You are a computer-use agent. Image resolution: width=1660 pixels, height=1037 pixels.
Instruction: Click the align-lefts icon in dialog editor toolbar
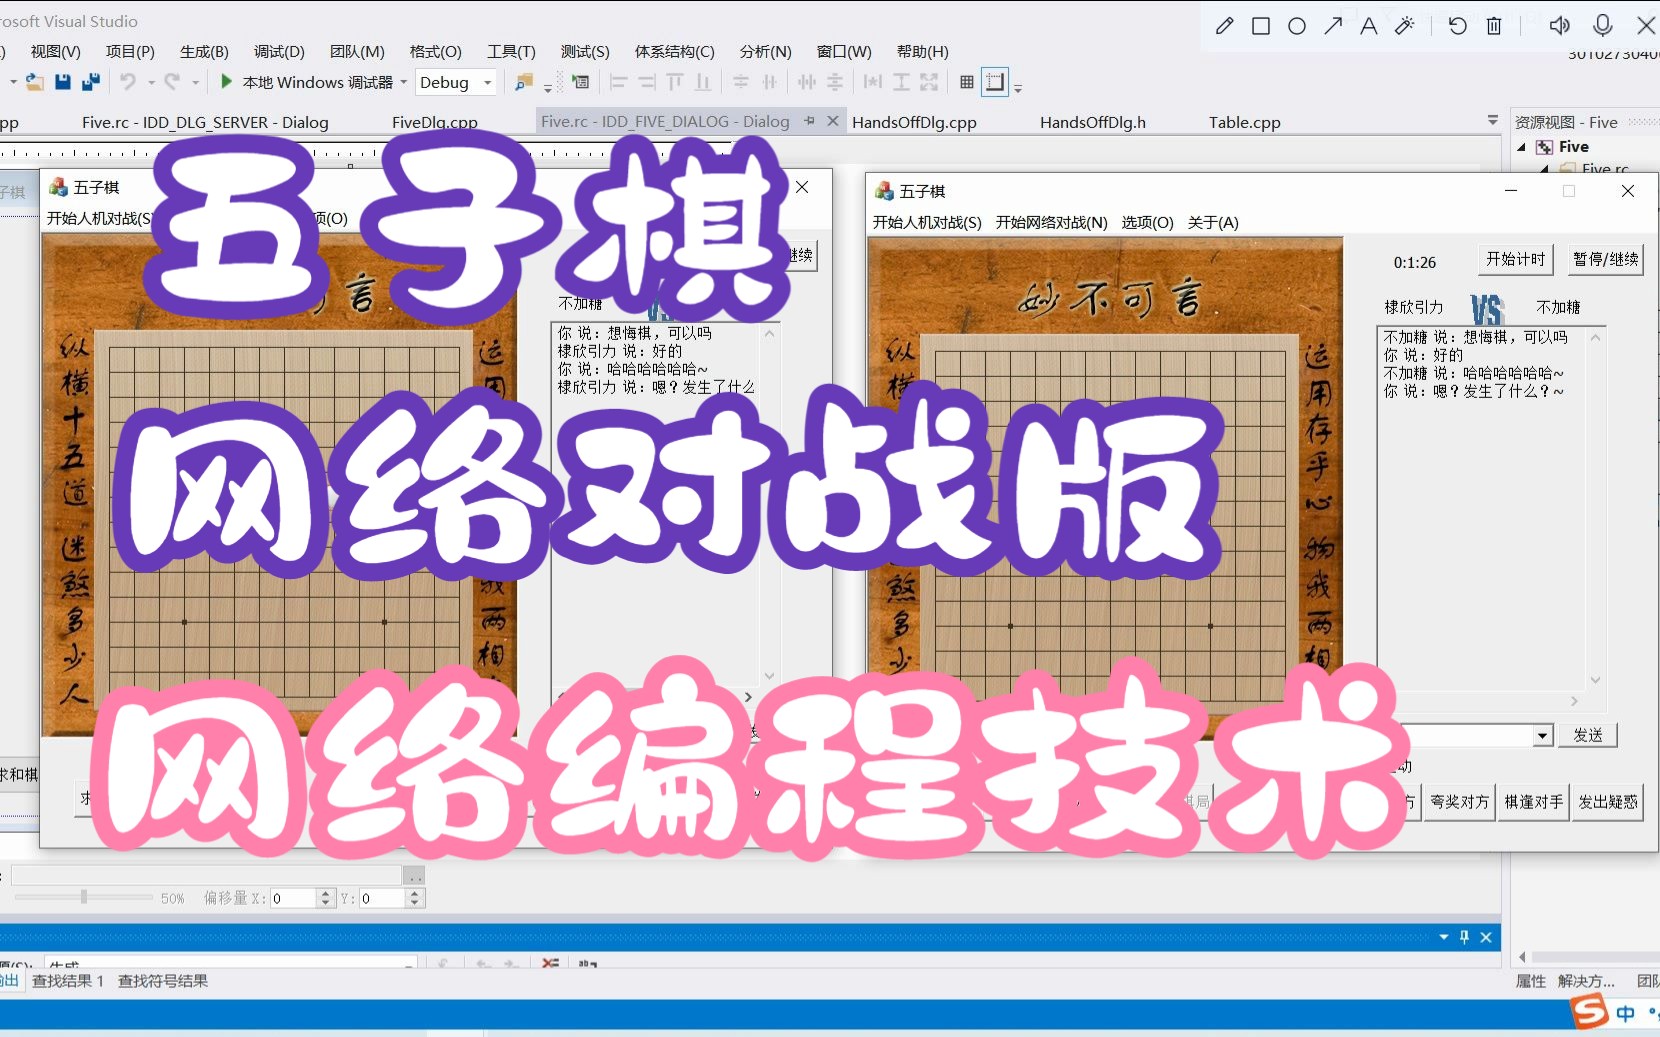620,82
